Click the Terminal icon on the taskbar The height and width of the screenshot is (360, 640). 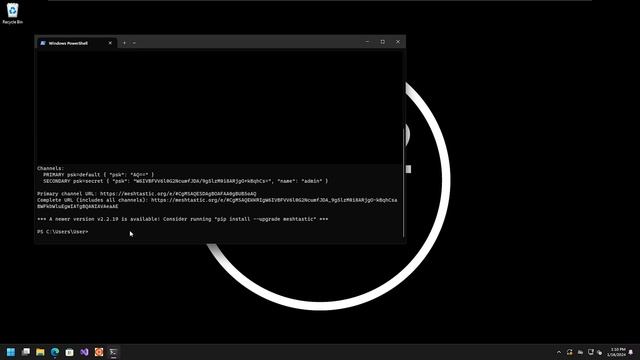coord(113,352)
